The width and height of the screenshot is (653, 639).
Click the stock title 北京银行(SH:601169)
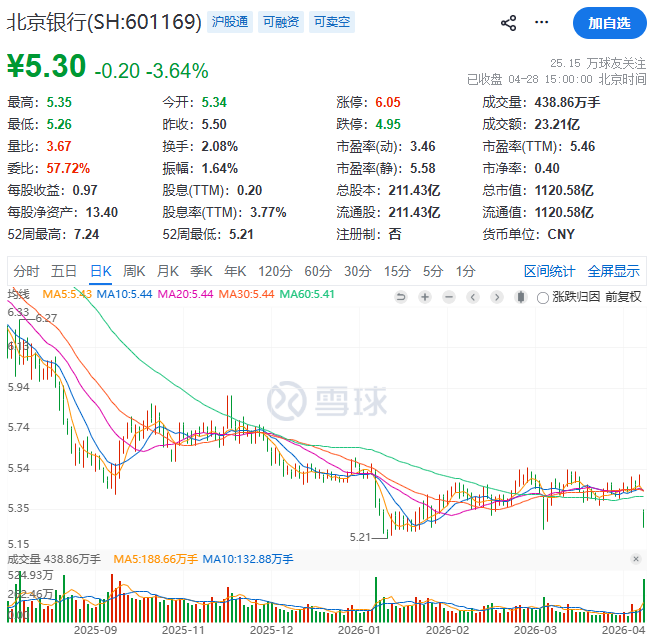[104, 22]
